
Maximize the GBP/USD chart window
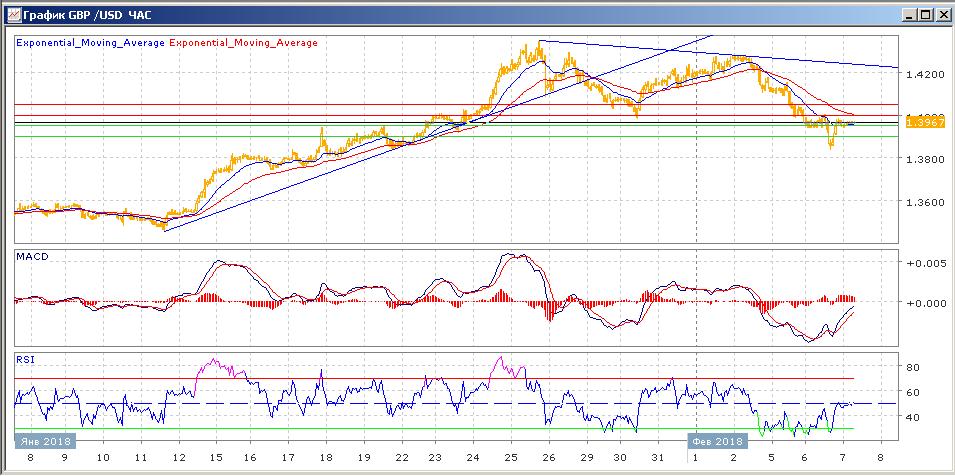(925, 15)
